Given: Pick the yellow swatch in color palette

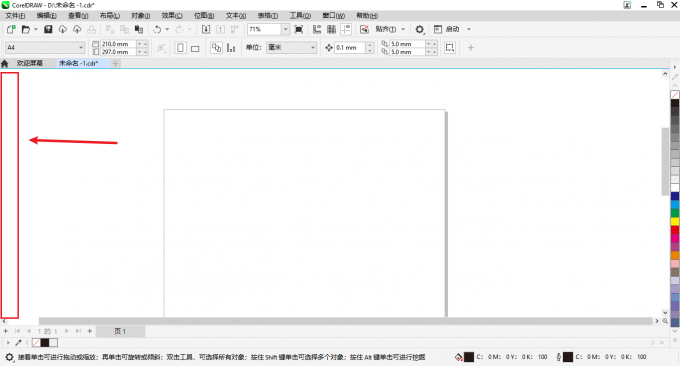Looking at the screenshot, I should click(x=675, y=222).
